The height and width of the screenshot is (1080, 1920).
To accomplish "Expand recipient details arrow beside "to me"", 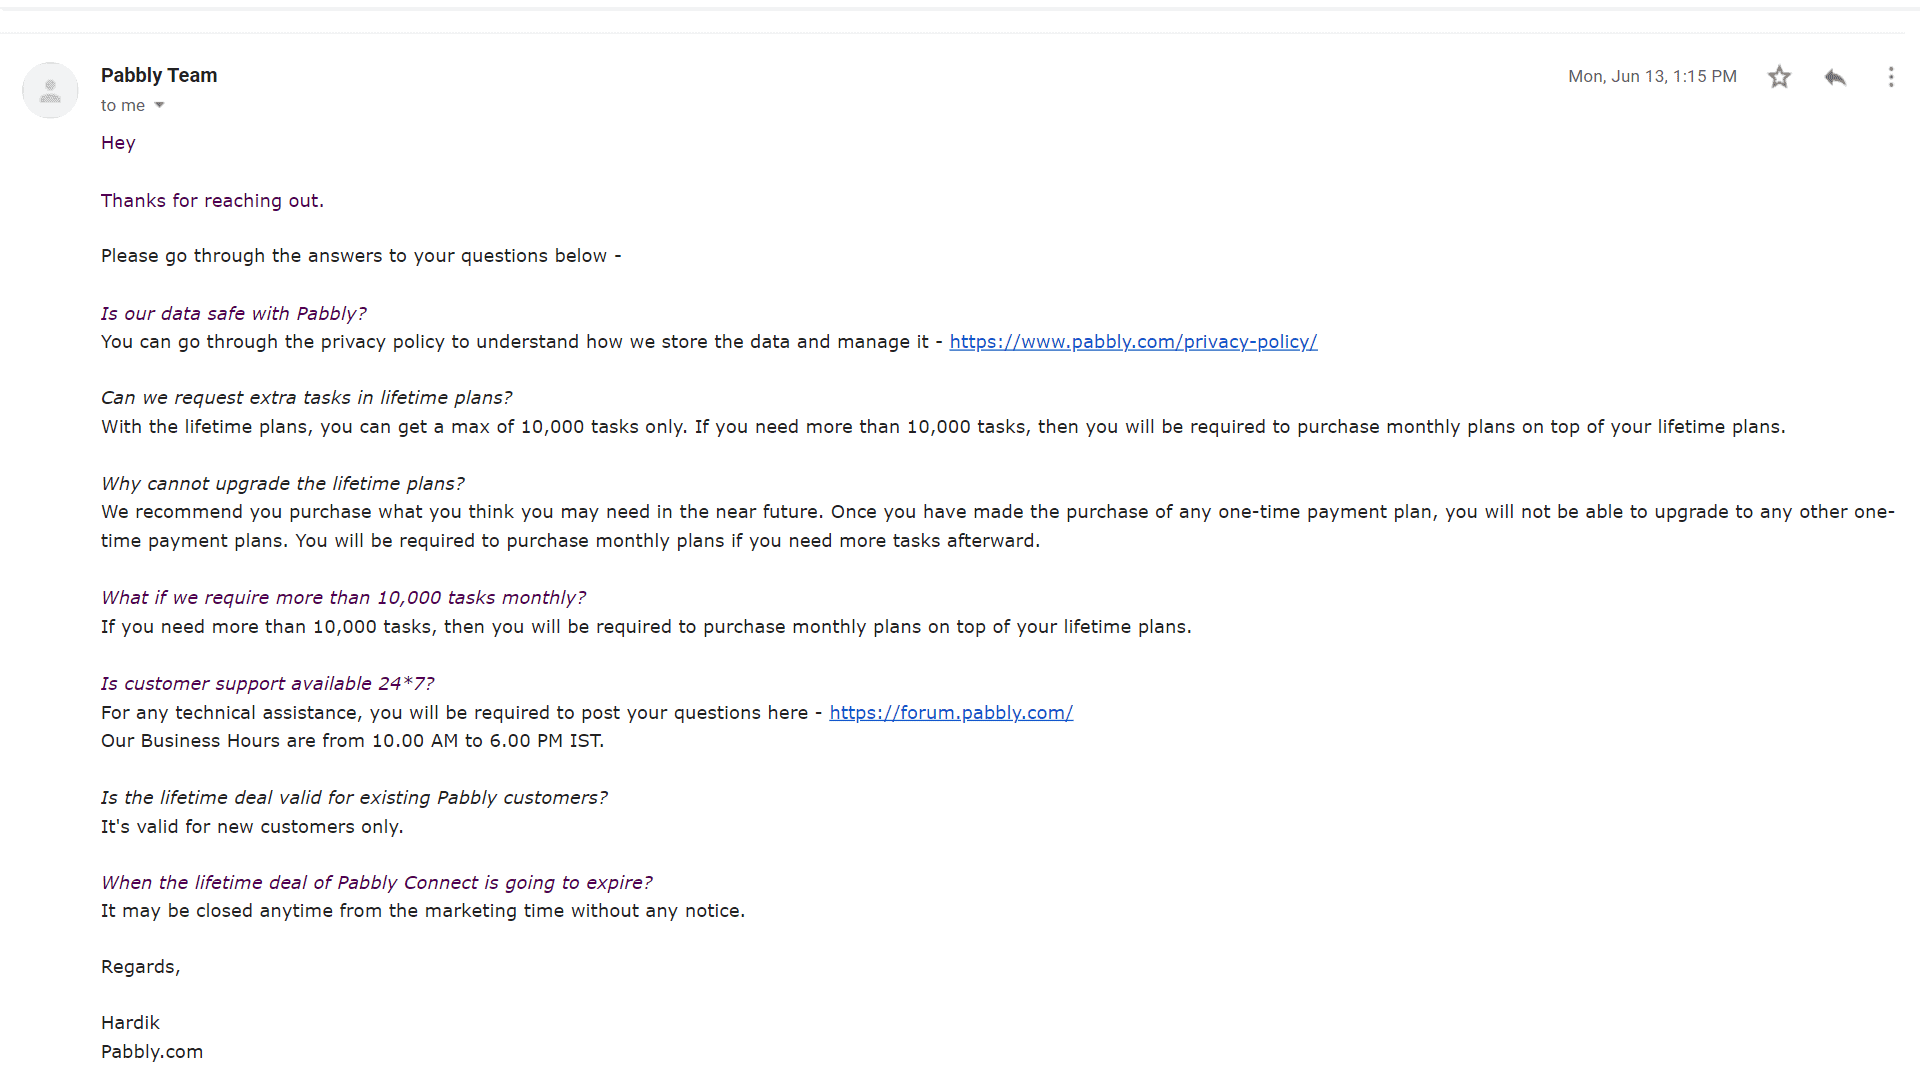I will [x=159, y=105].
